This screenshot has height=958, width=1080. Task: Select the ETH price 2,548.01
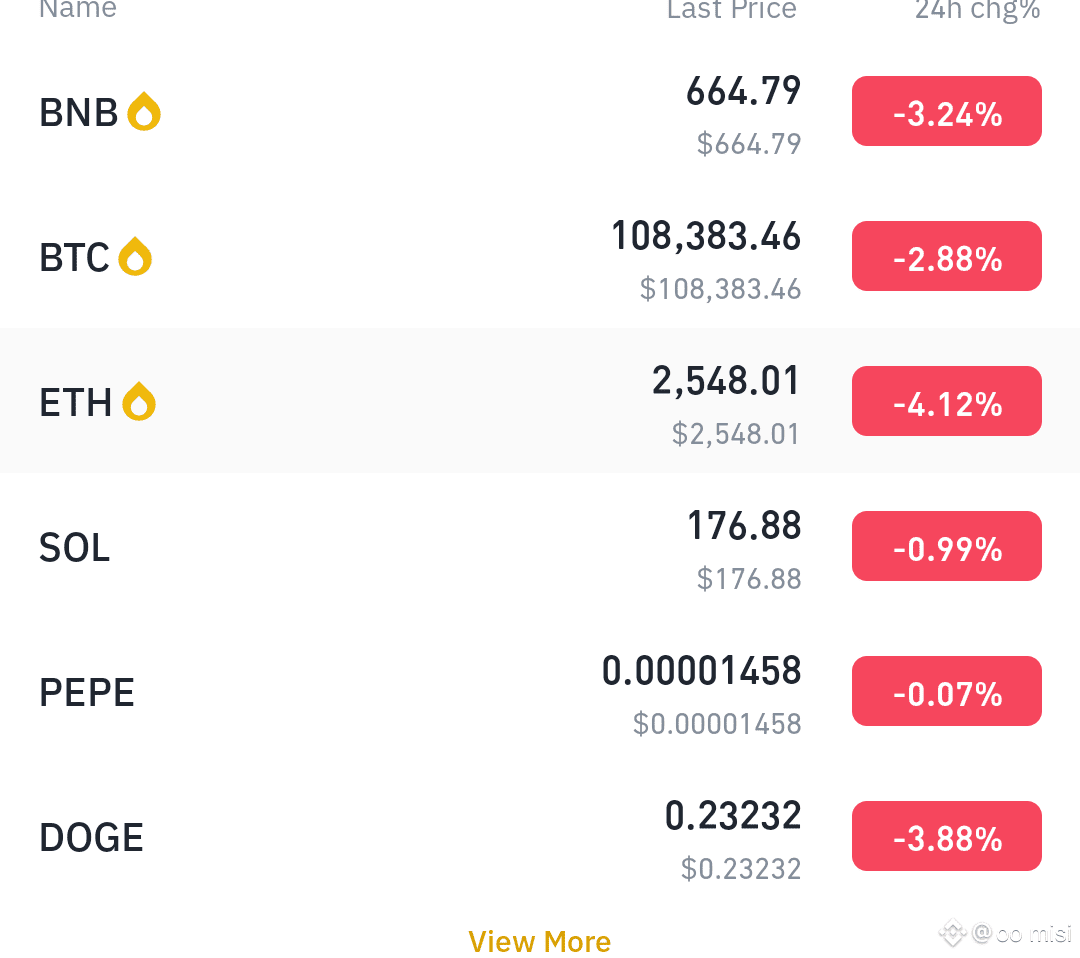(x=726, y=381)
